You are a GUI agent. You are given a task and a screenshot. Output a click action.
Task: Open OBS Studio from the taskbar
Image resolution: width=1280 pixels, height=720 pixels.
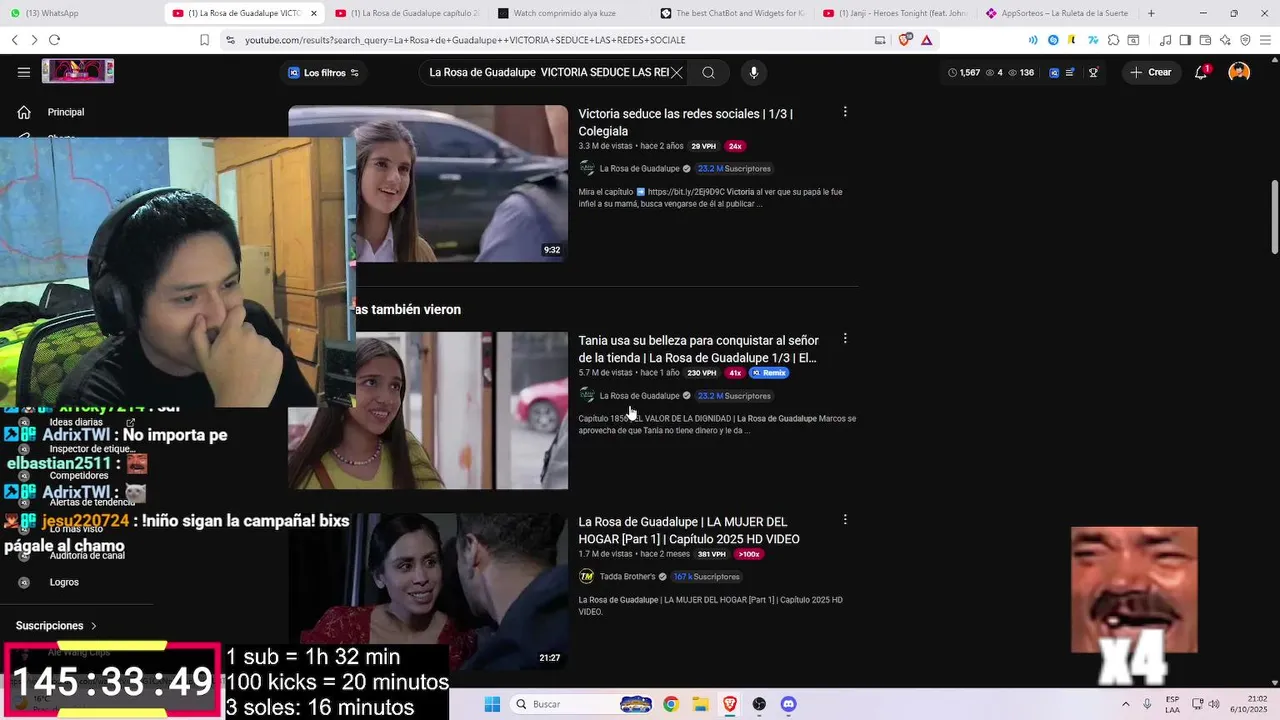759,704
